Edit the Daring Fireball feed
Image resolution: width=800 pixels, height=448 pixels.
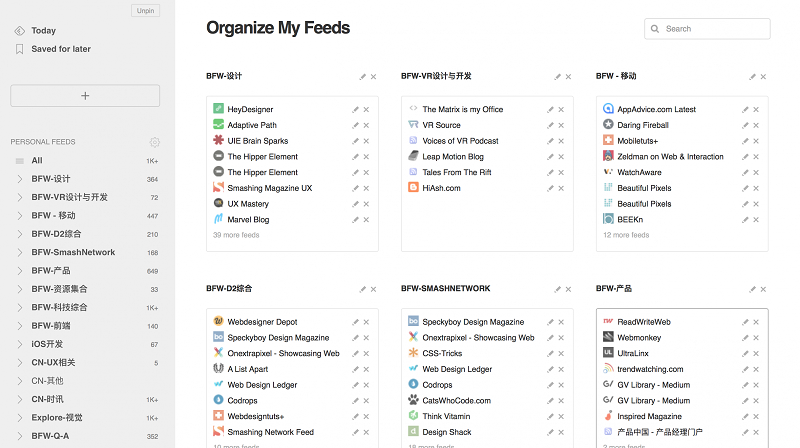tap(745, 126)
